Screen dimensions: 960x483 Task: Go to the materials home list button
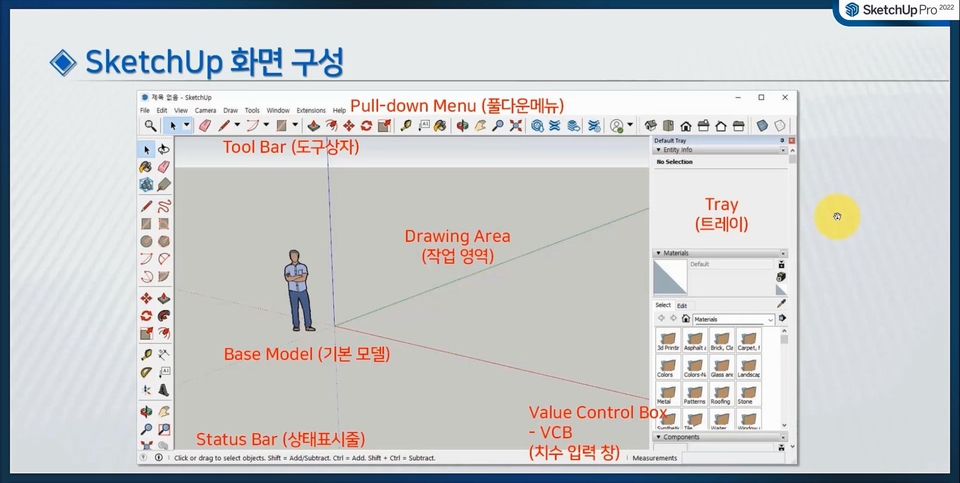click(x=686, y=319)
